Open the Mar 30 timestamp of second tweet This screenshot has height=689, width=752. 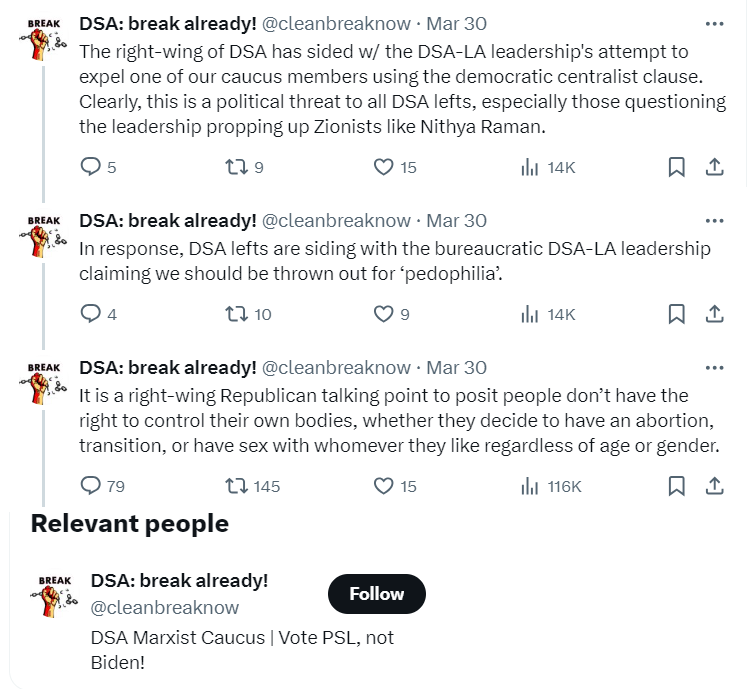[457, 220]
